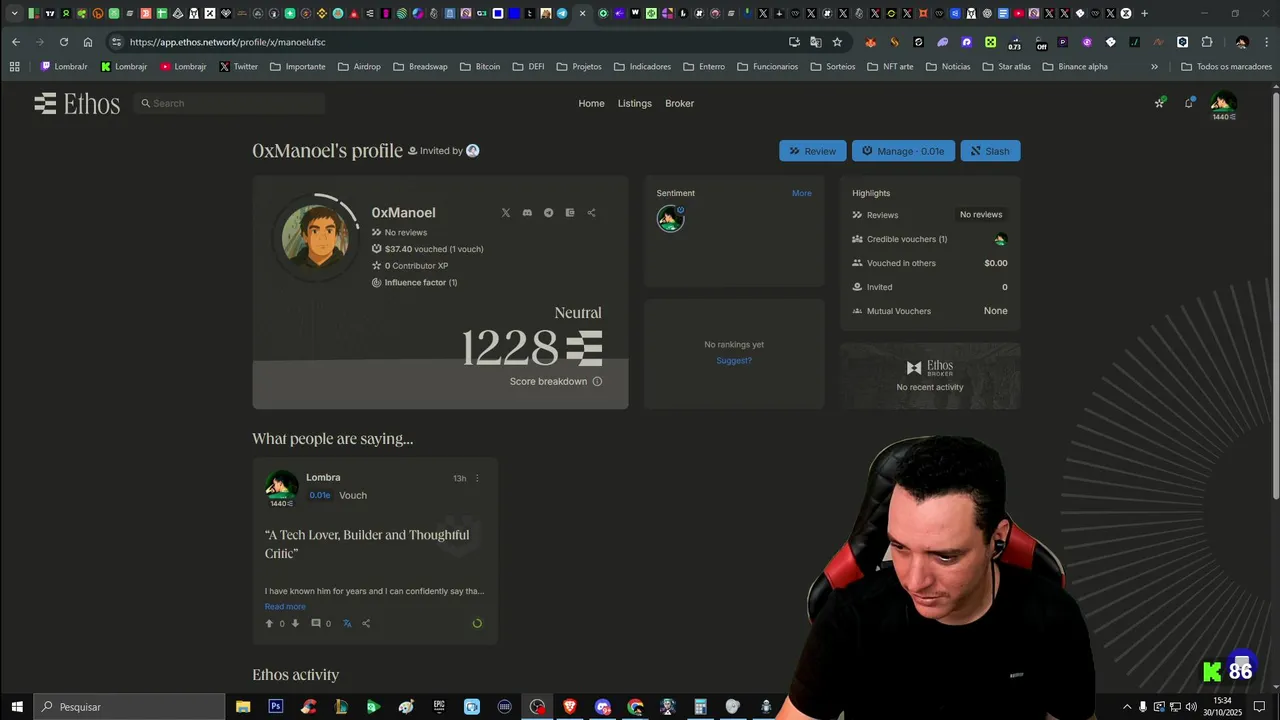This screenshot has height=720, width=1280.
Task: Show more bookmarks with the double chevron
Action: click(x=1154, y=67)
